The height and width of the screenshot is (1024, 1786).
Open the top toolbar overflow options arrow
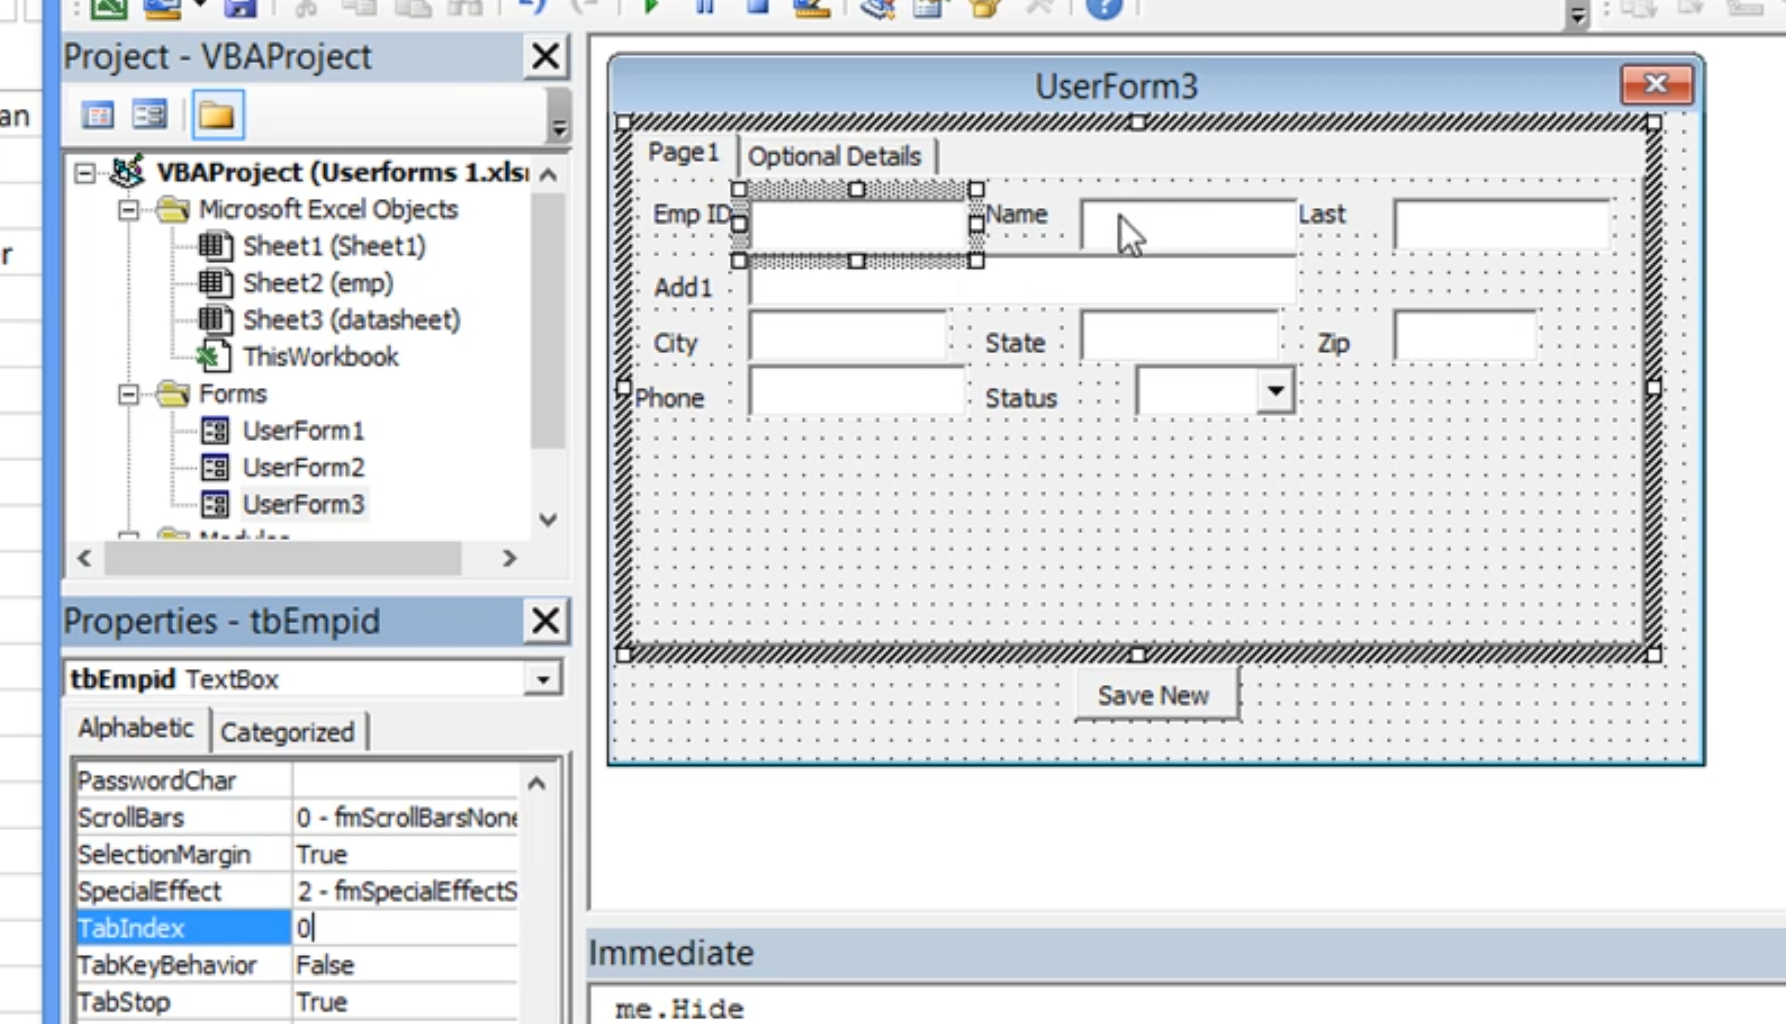coord(1577,15)
